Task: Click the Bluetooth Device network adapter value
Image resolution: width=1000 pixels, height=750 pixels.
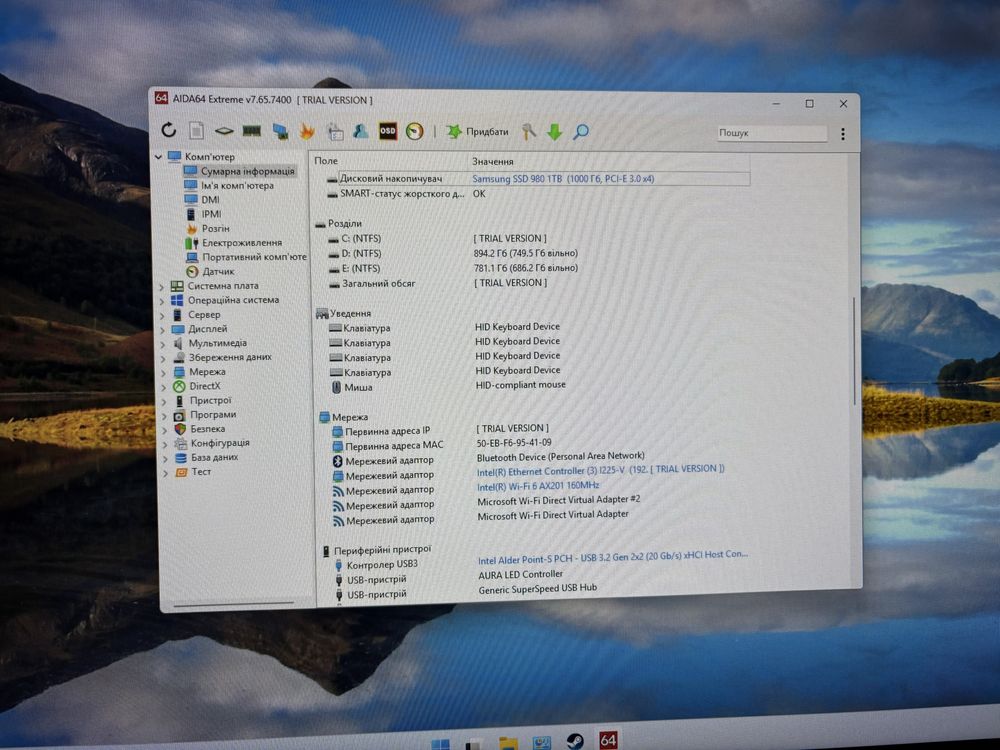Action: pos(561,457)
